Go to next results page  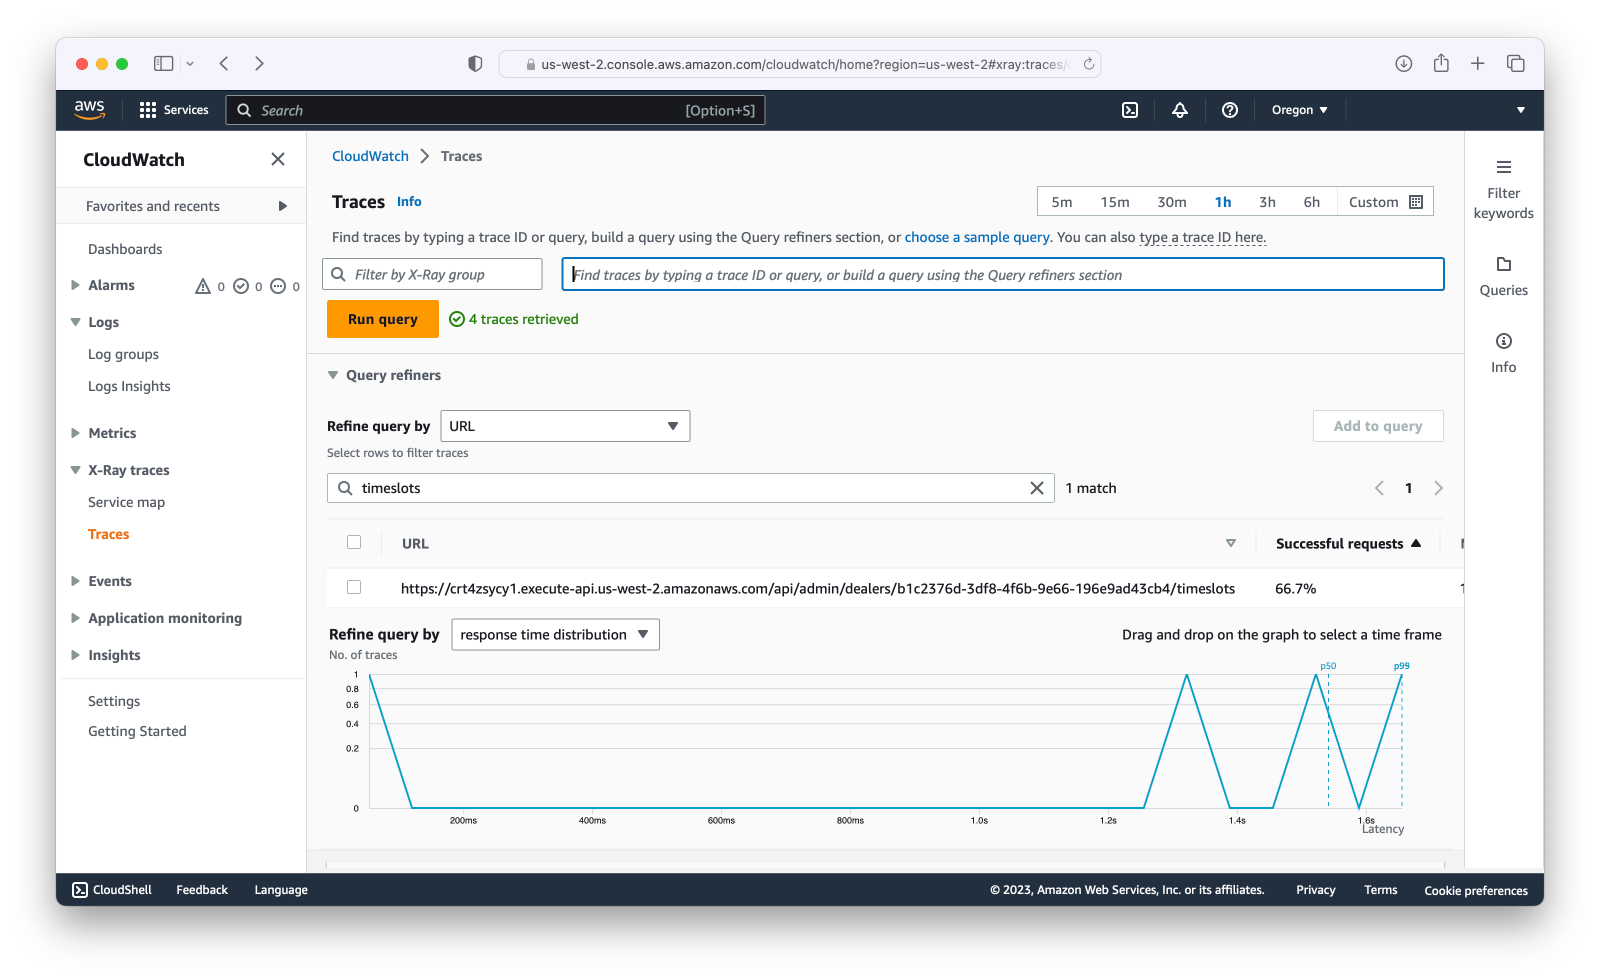(1439, 488)
